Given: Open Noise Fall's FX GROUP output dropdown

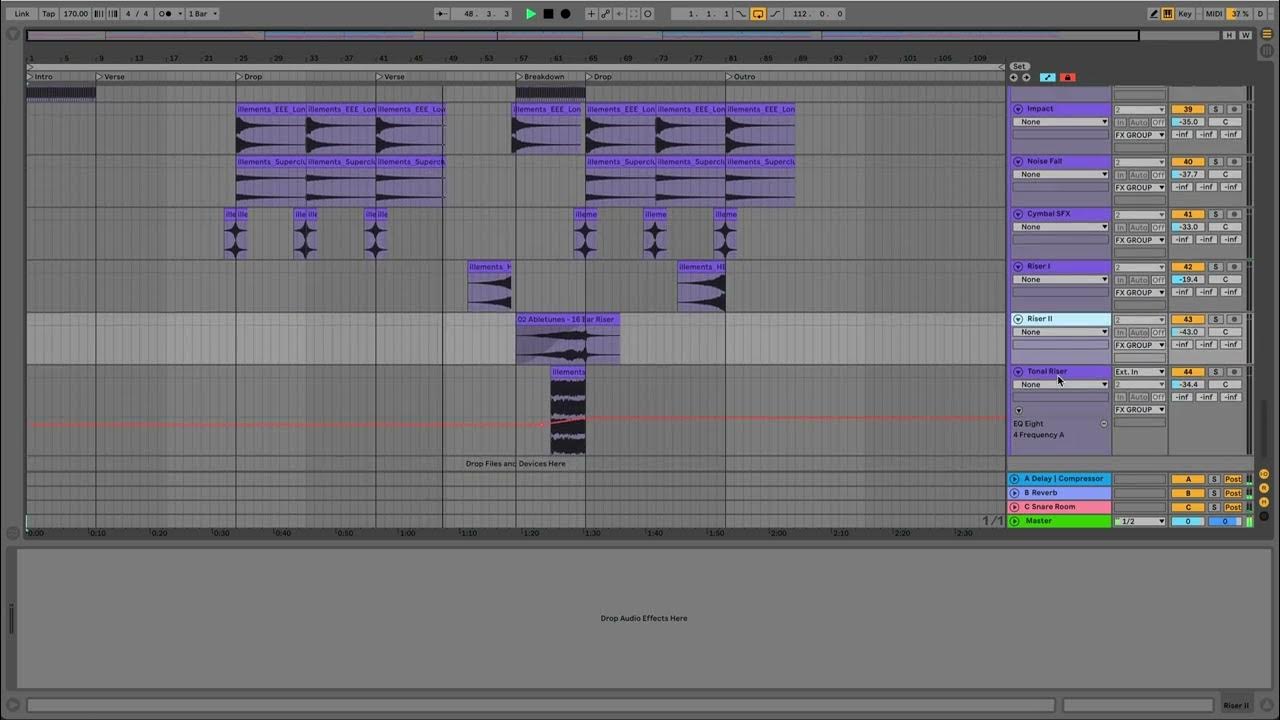Looking at the screenshot, I should [x=1140, y=187].
